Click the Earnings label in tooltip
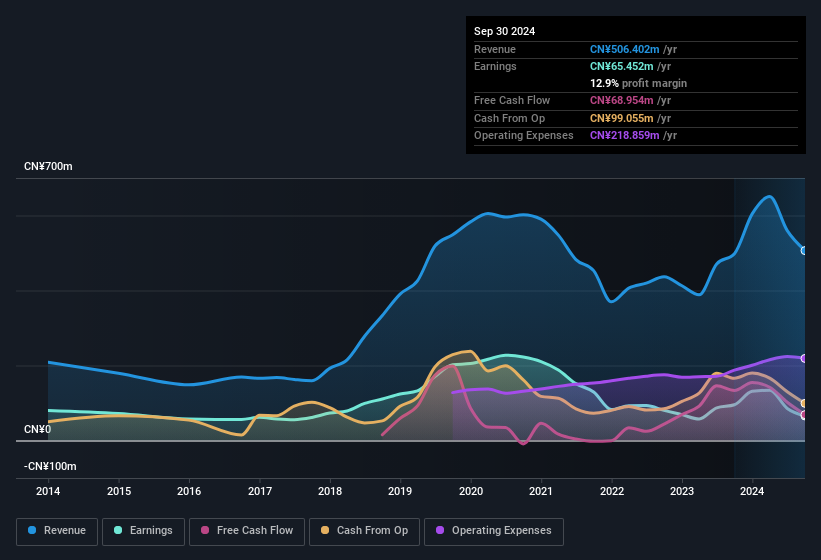Image resolution: width=821 pixels, height=560 pixels. pyautogui.click(x=495, y=66)
